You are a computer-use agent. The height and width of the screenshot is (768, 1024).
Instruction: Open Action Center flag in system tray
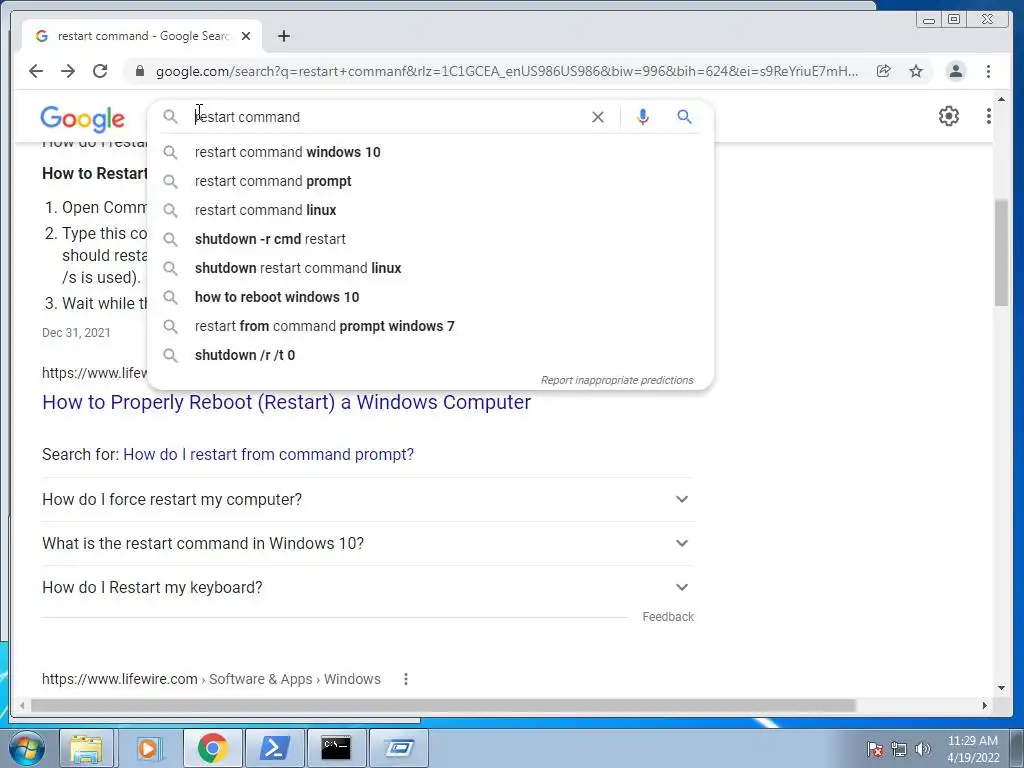pyautogui.click(x=875, y=749)
